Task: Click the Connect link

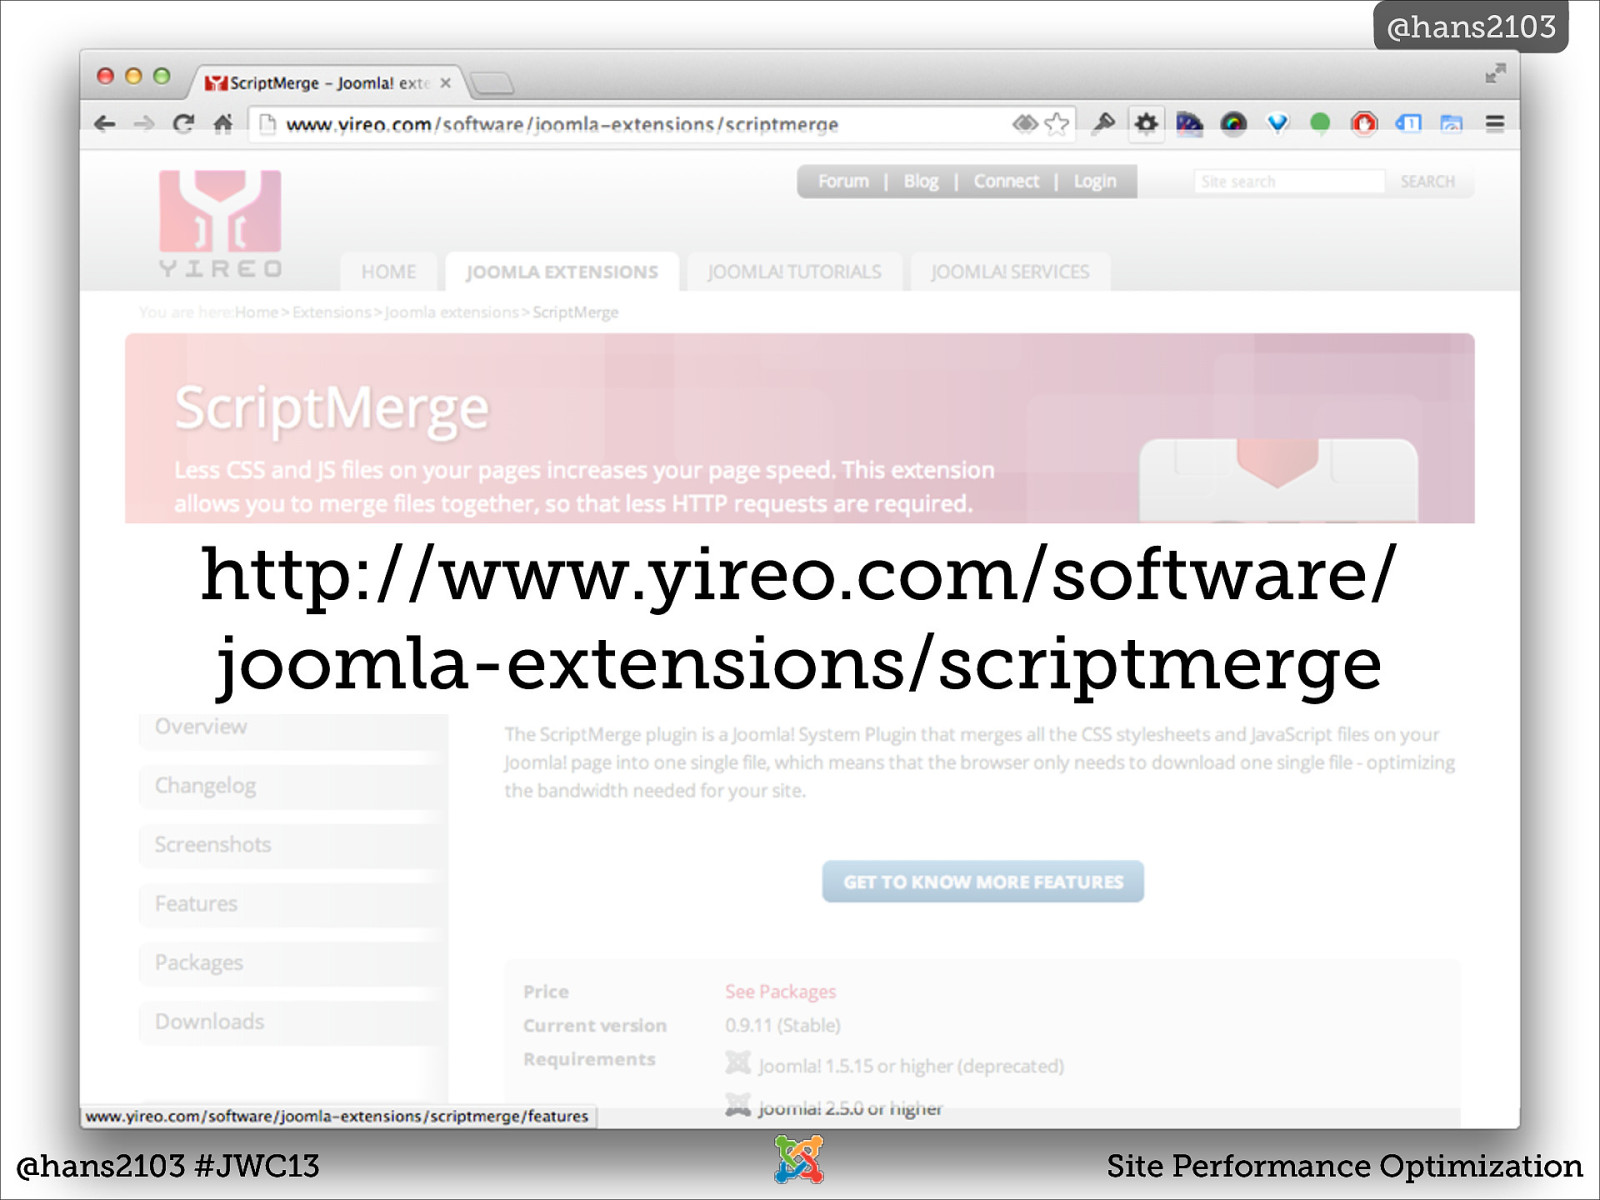Action: pos(1006,181)
